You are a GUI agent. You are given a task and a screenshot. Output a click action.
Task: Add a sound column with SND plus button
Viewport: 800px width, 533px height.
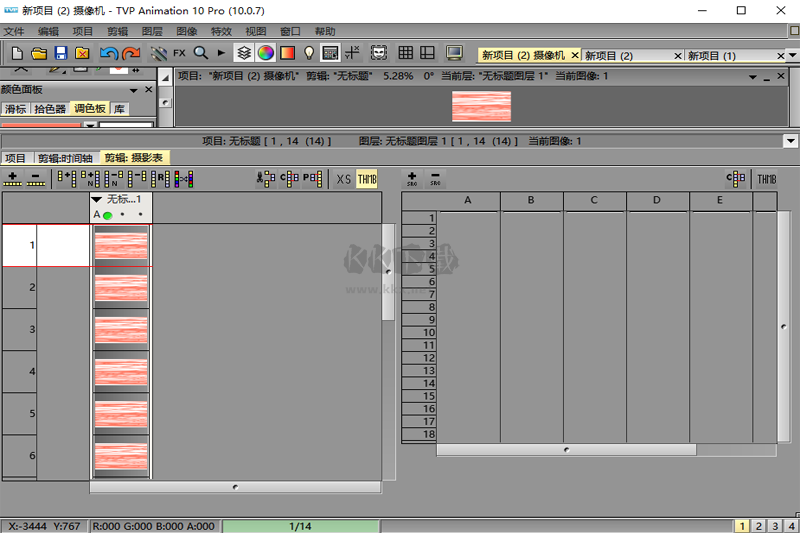click(412, 179)
